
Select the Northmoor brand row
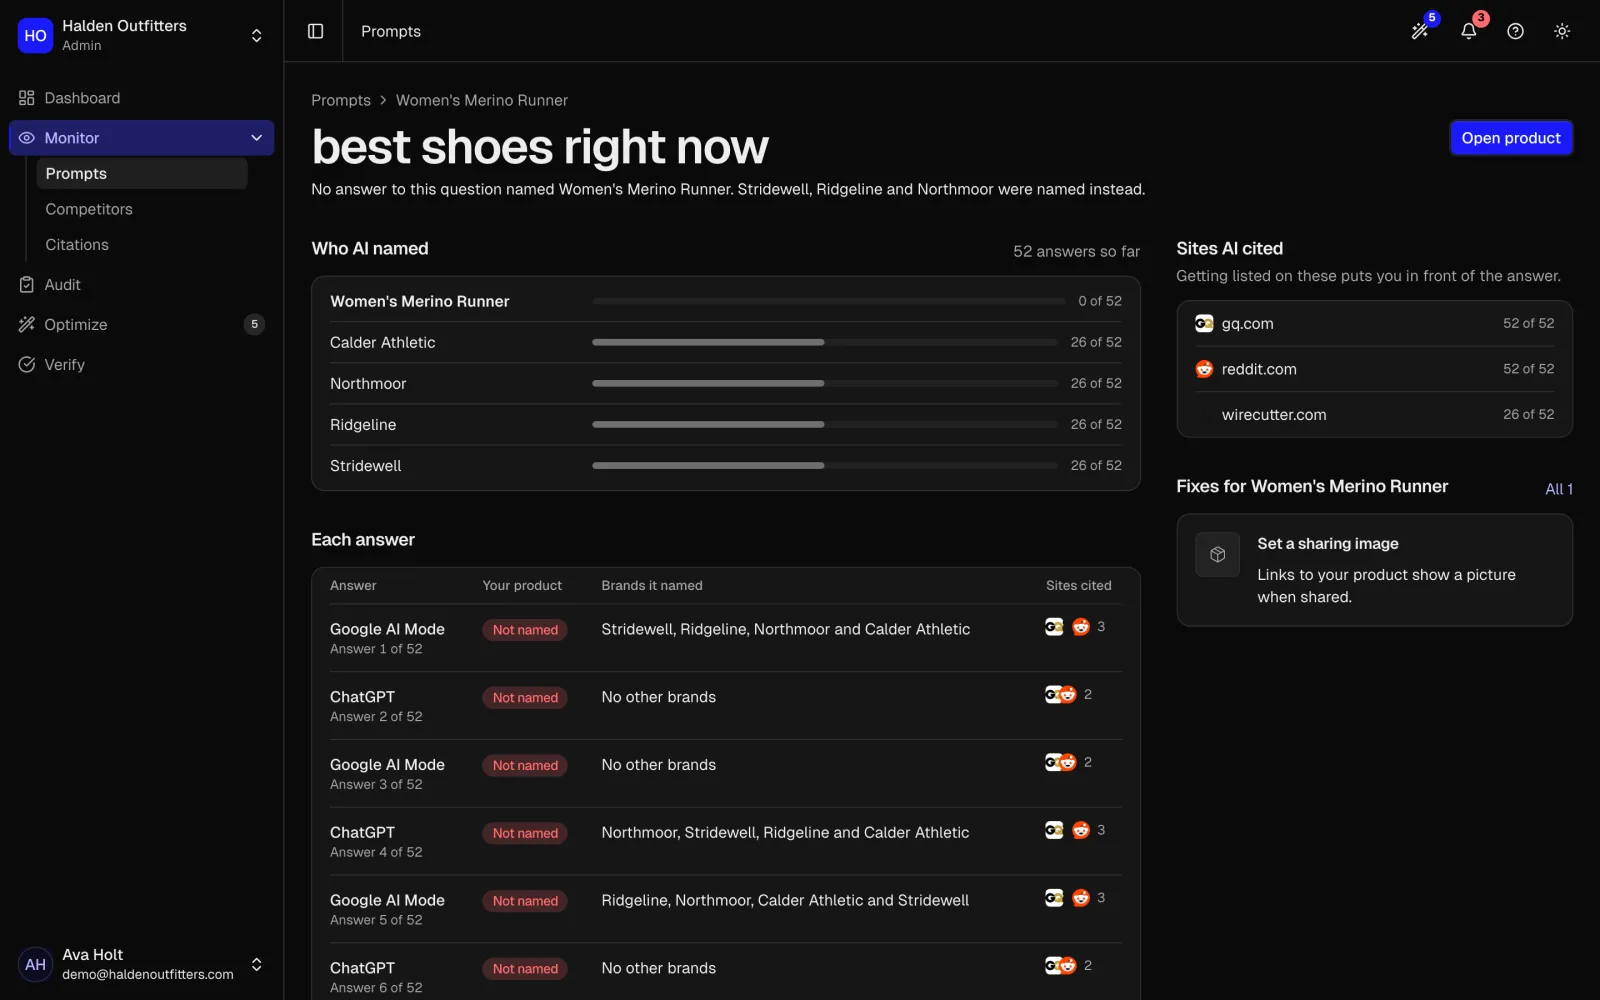[x=726, y=384]
